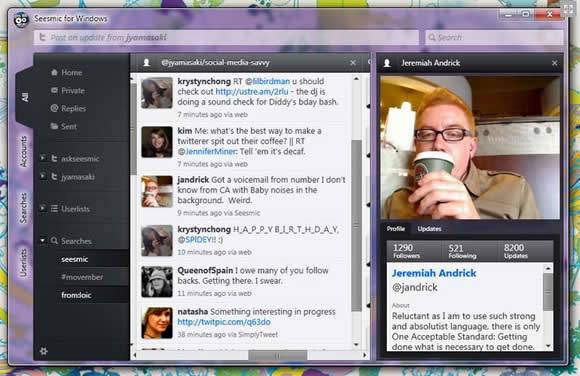
Task: Open settings gear icon
Action: pyautogui.click(x=44, y=351)
